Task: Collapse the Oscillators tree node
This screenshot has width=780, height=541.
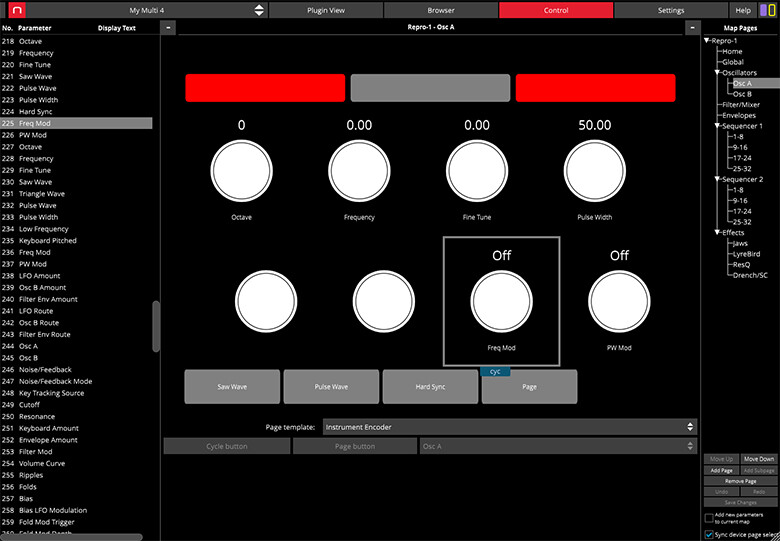Action: [x=717, y=73]
